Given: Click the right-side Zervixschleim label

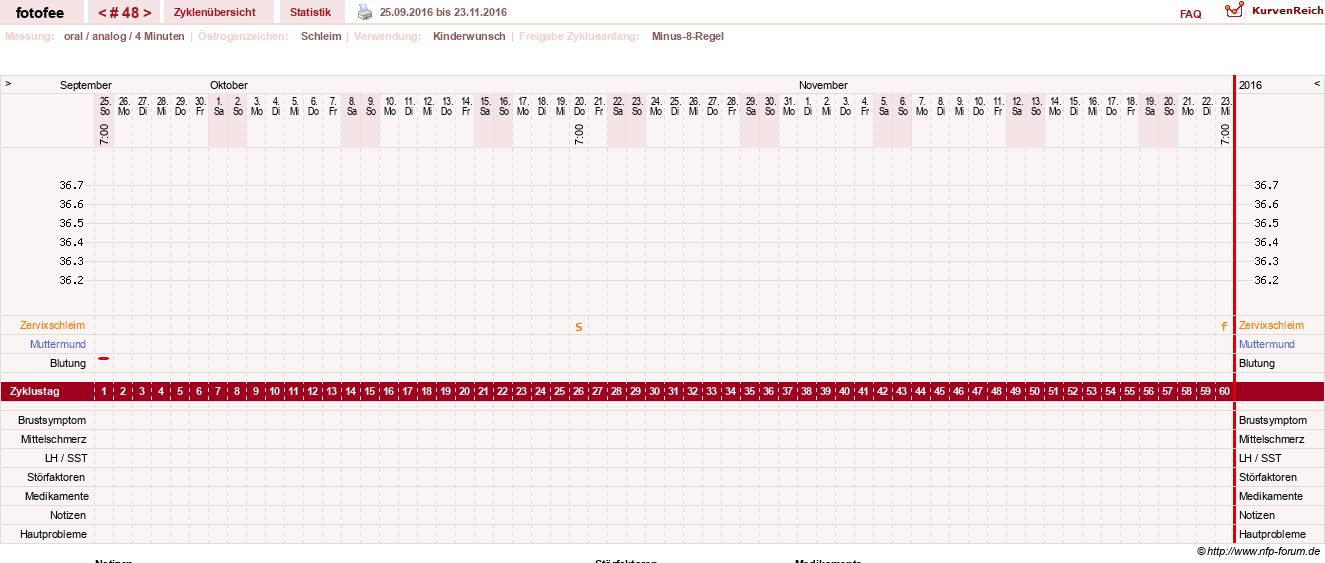Looking at the screenshot, I should pos(1271,325).
